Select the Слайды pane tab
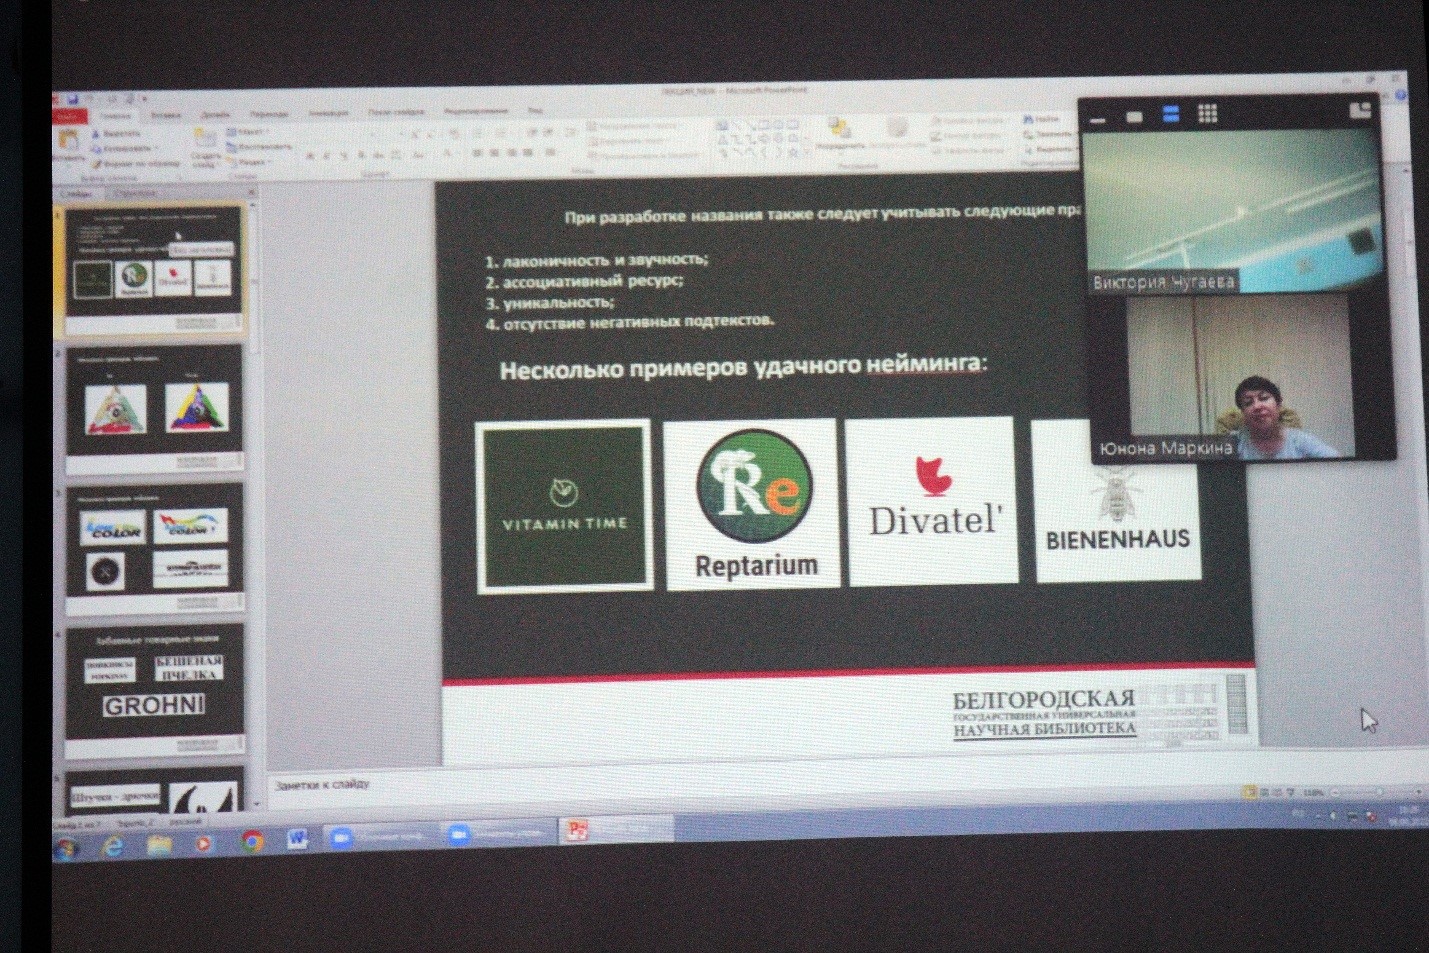The width and height of the screenshot is (1429, 953). tap(78, 192)
